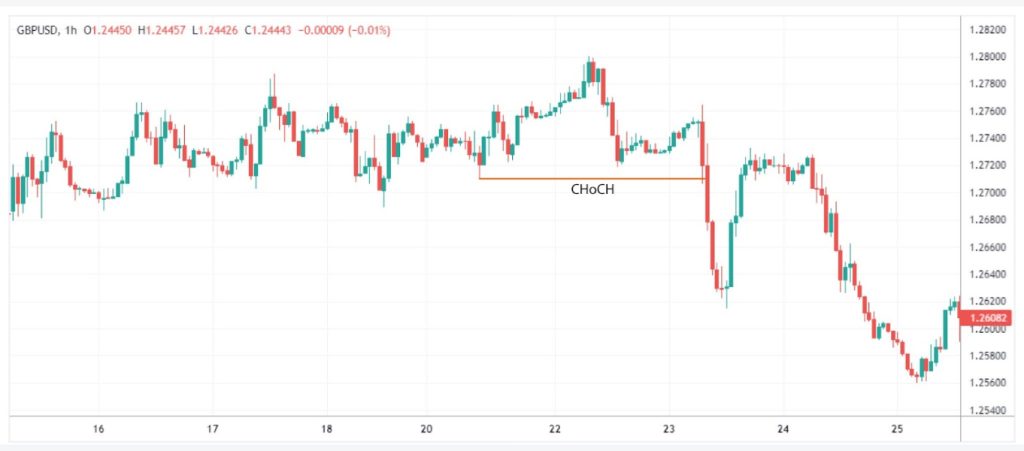Image resolution: width=1024 pixels, height=451 pixels.
Task: Select the CHoCH text annotation
Action: [x=592, y=190]
